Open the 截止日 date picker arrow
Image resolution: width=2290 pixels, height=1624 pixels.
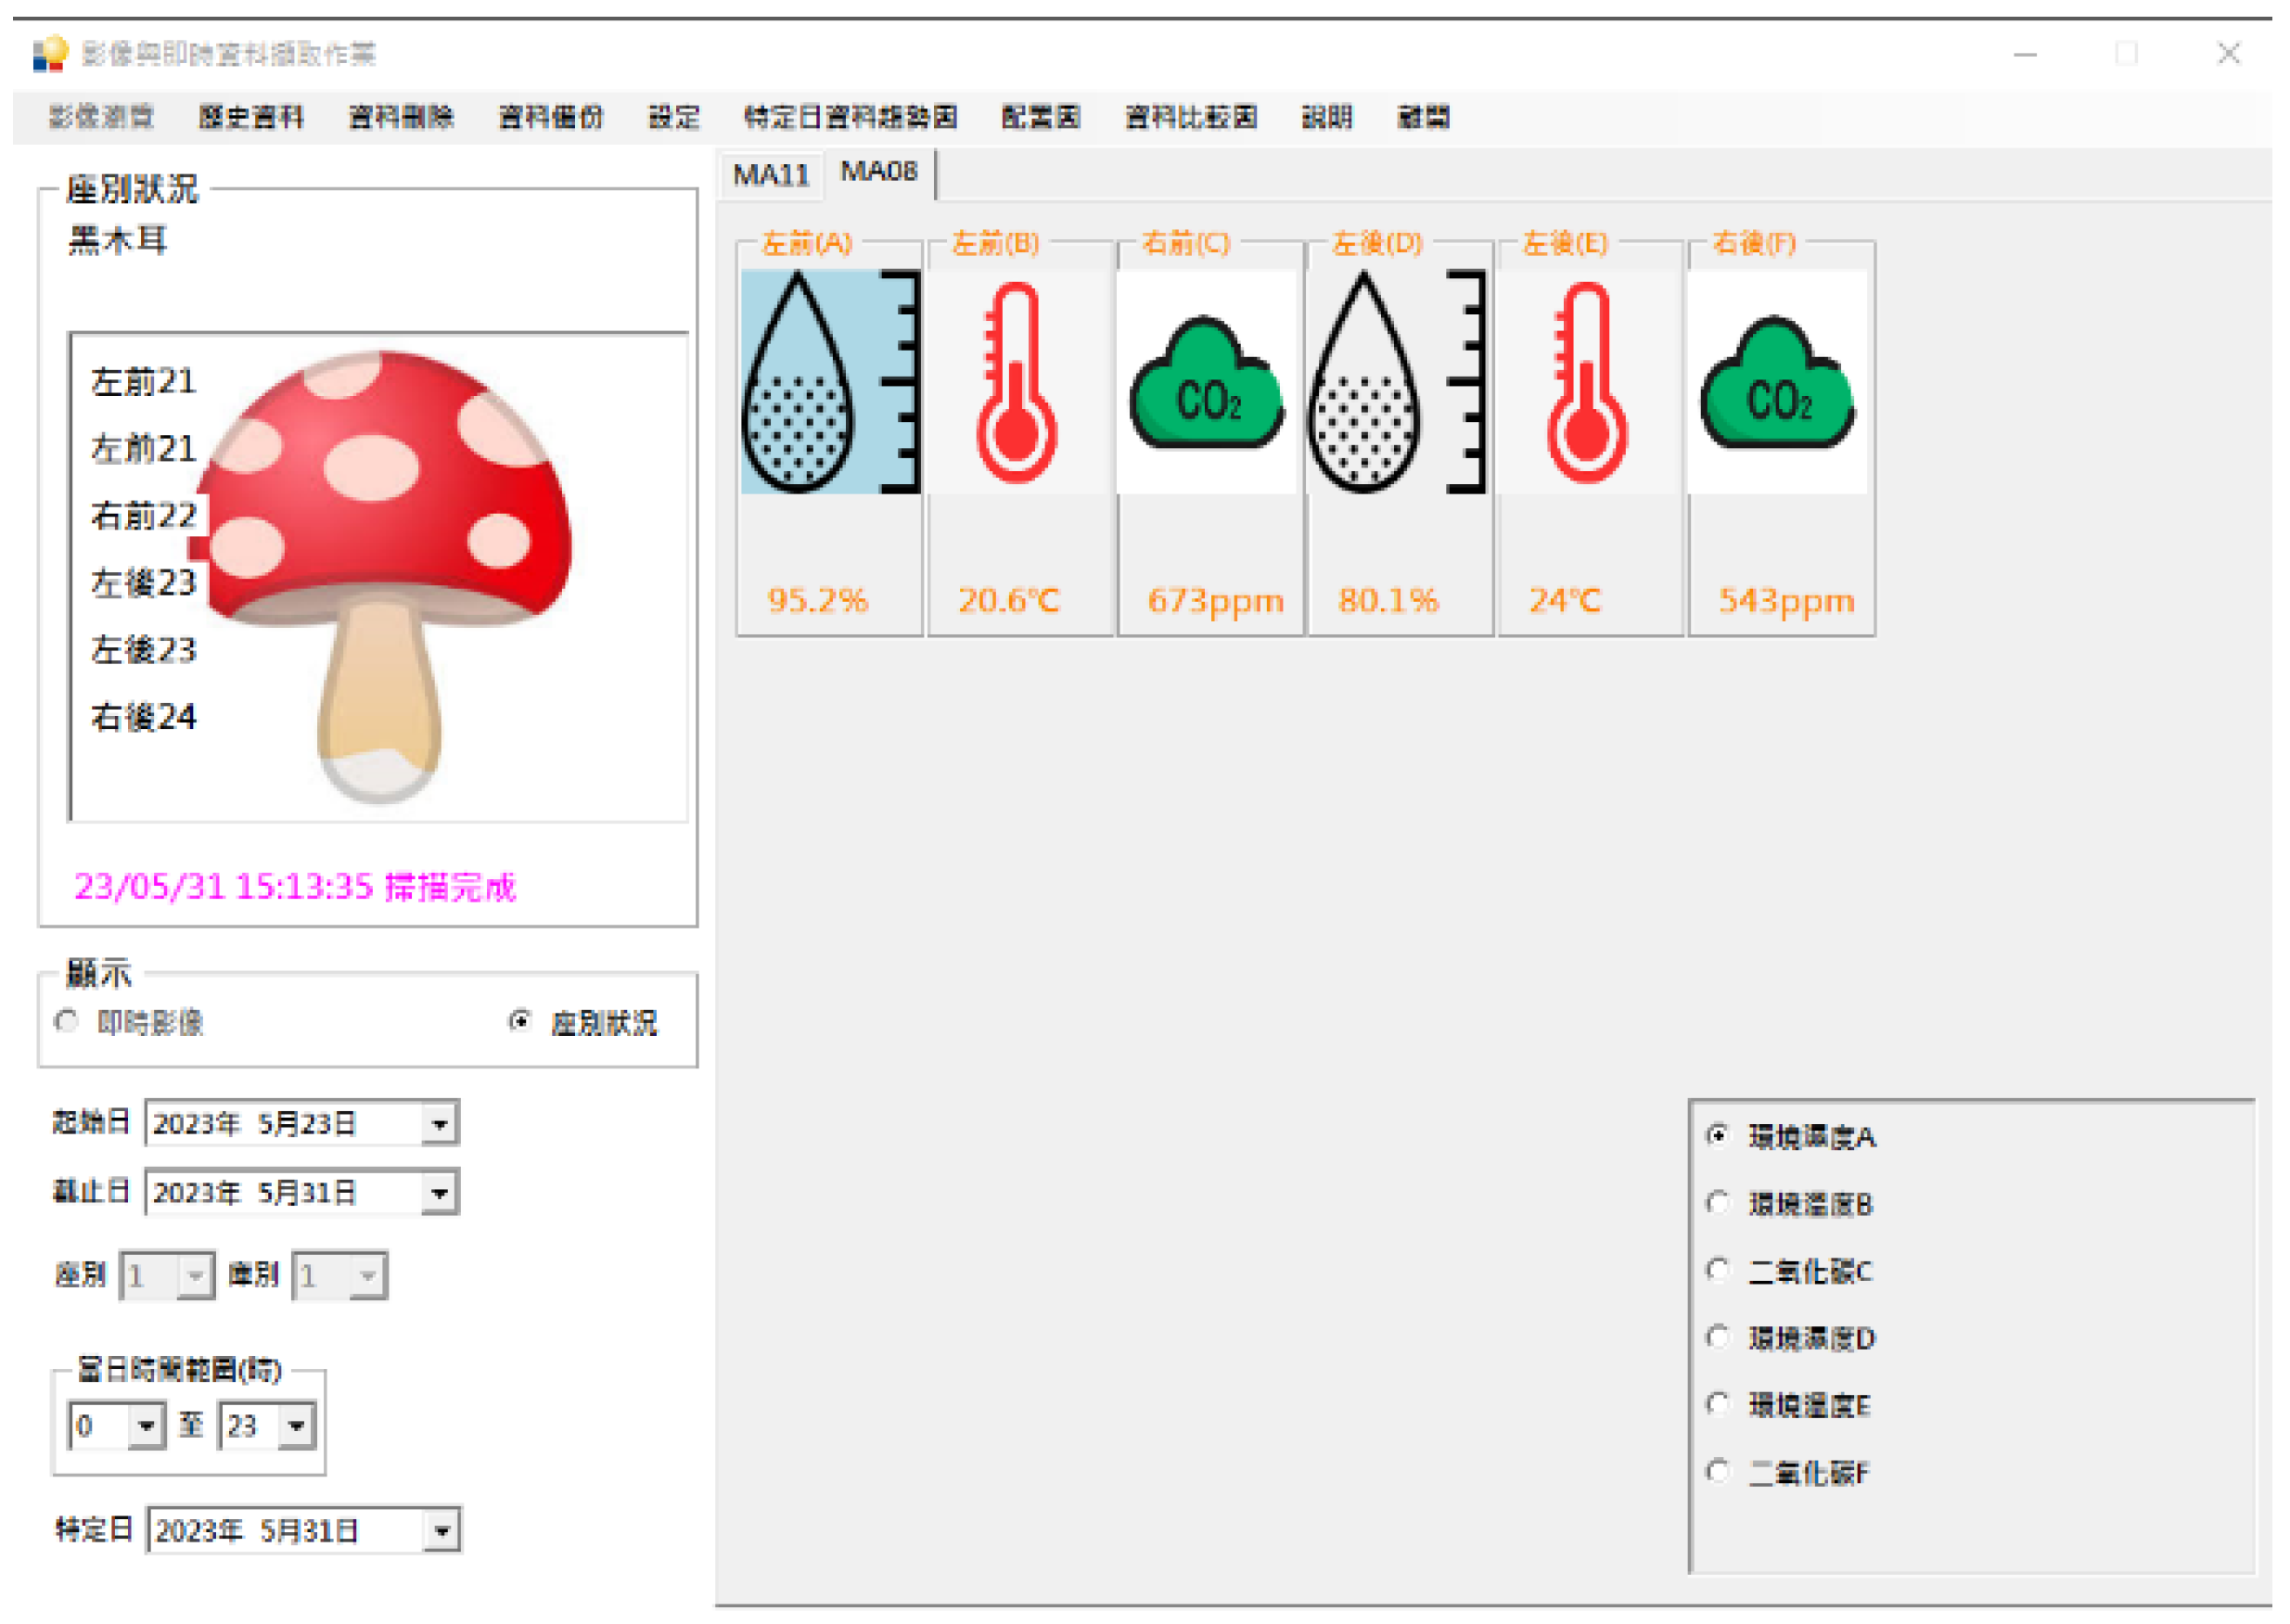click(439, 1193)
